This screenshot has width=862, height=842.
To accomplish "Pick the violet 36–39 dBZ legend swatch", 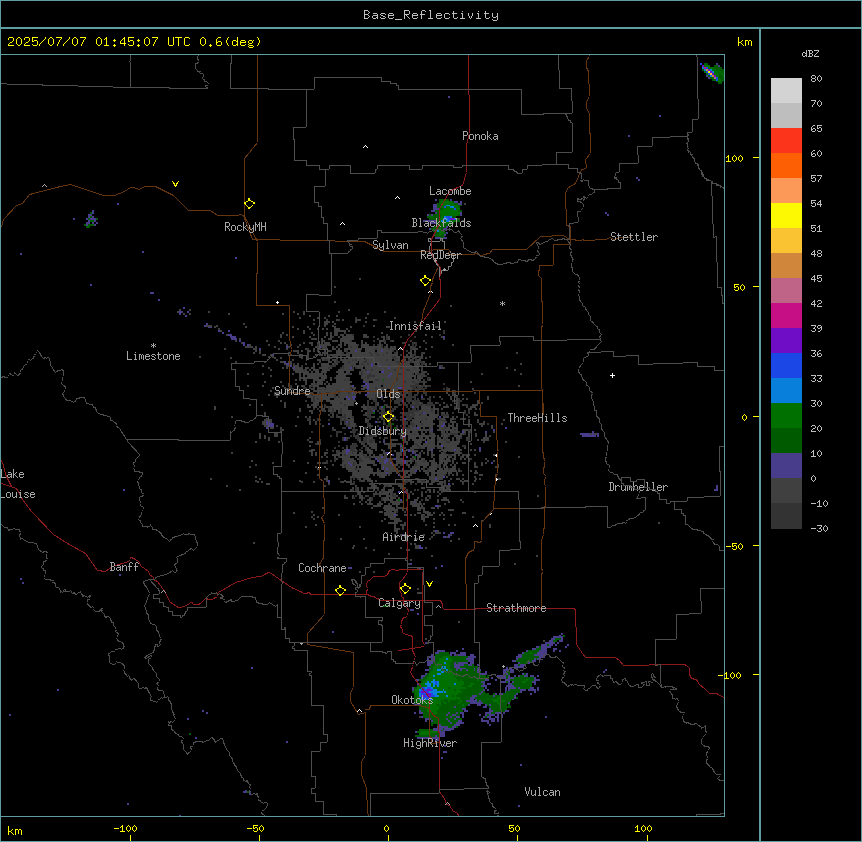I will click(786, 341).
